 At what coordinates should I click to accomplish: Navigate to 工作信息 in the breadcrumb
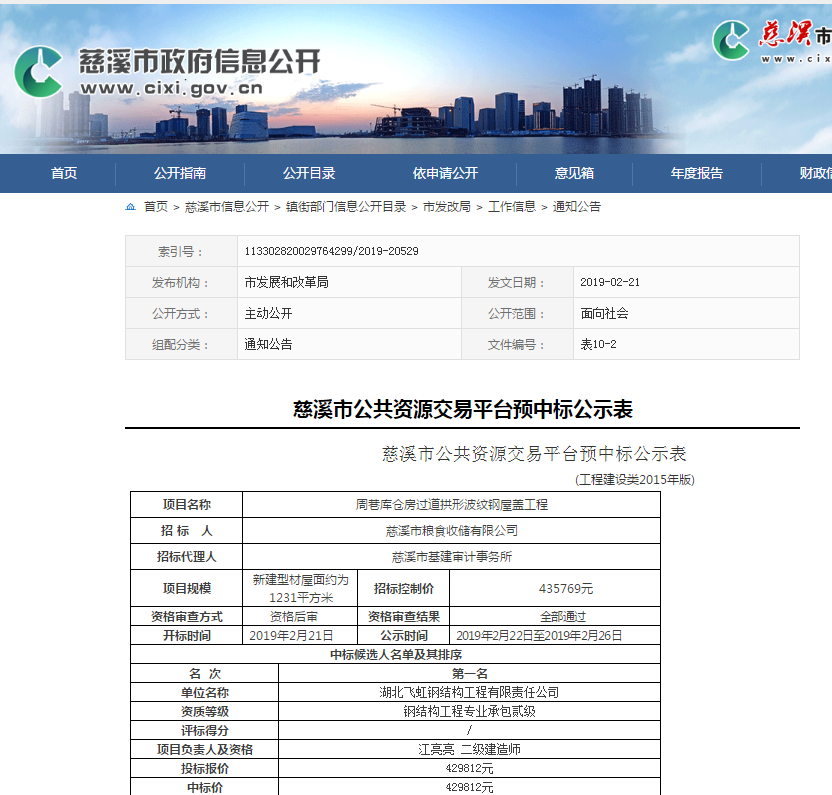(511, 207)
